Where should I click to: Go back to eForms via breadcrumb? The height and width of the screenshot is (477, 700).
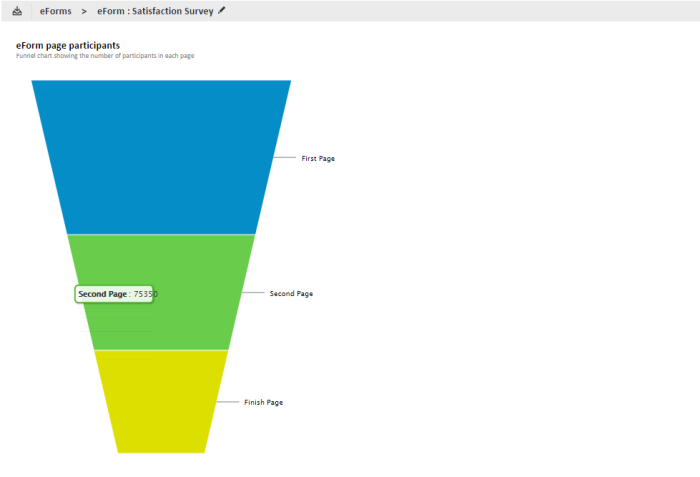coord(55,11)
